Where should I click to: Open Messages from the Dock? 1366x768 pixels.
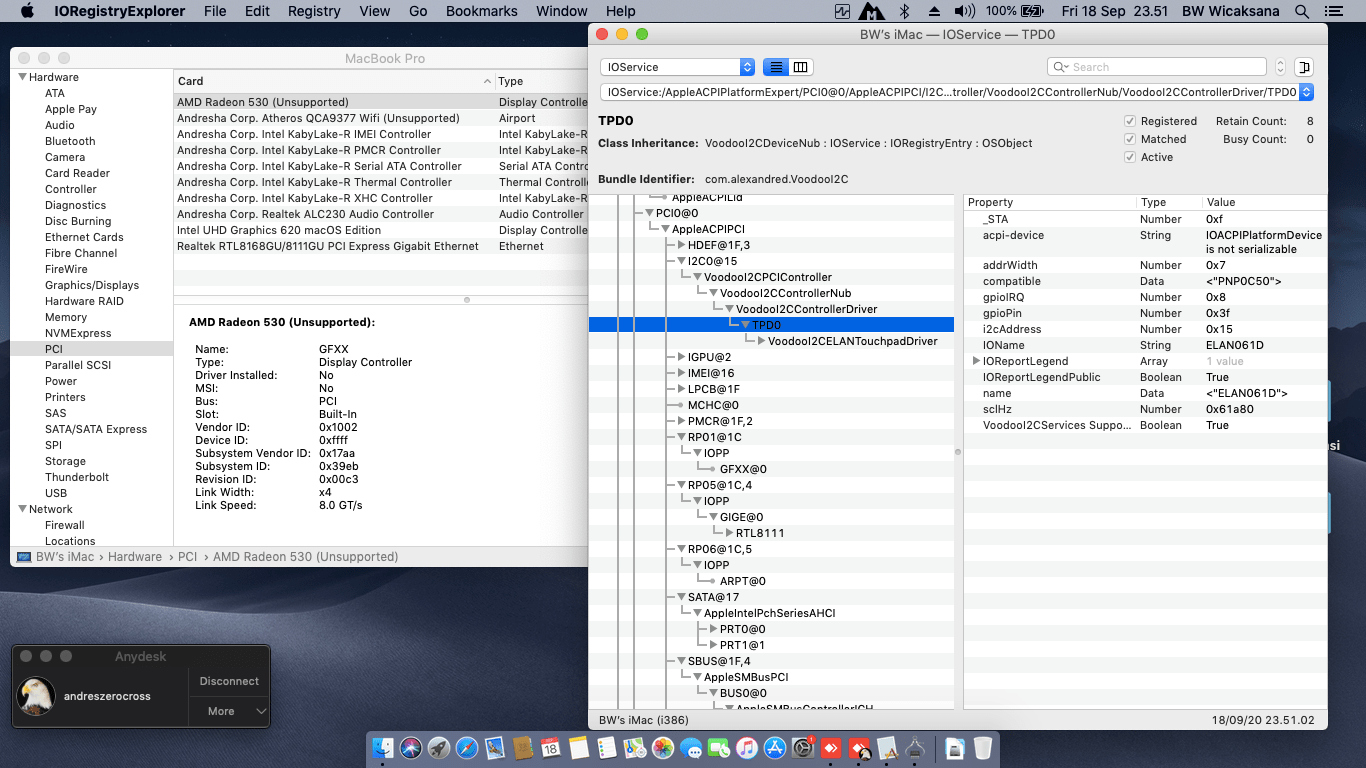click(x=691, y=747)
